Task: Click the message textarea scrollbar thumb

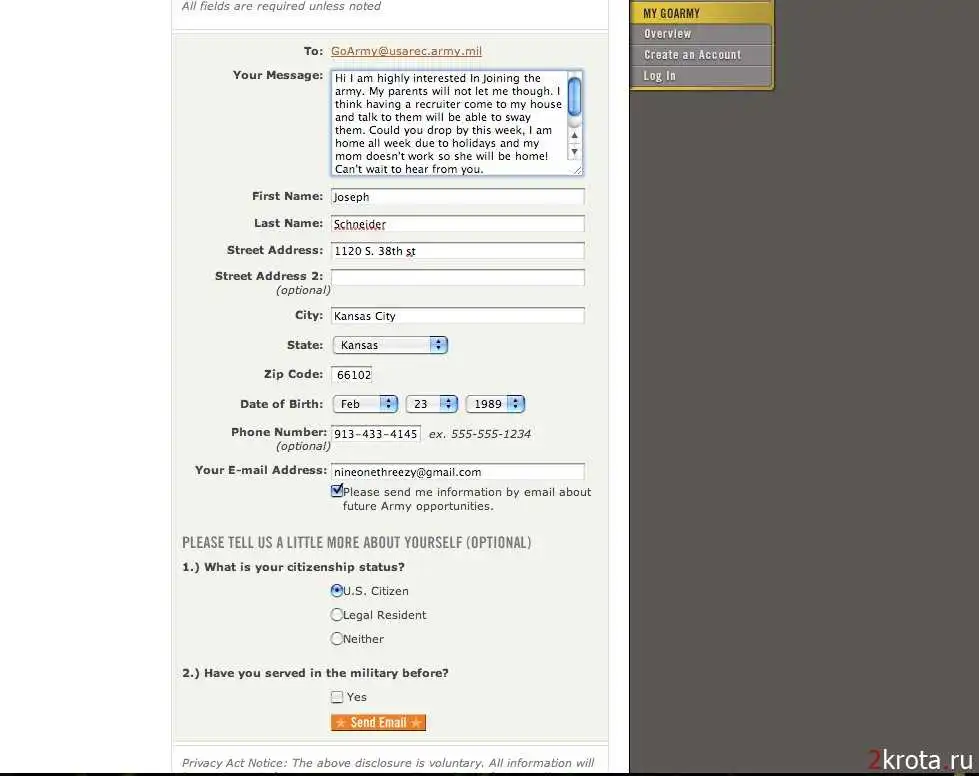Action: (574, 96)
